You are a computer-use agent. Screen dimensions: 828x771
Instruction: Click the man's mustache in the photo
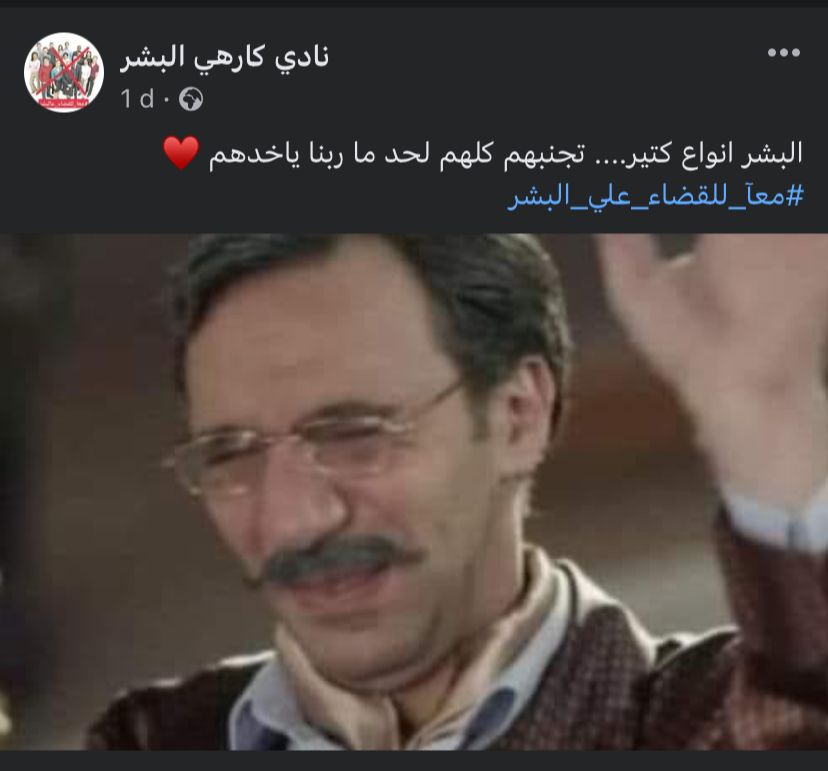338,560
